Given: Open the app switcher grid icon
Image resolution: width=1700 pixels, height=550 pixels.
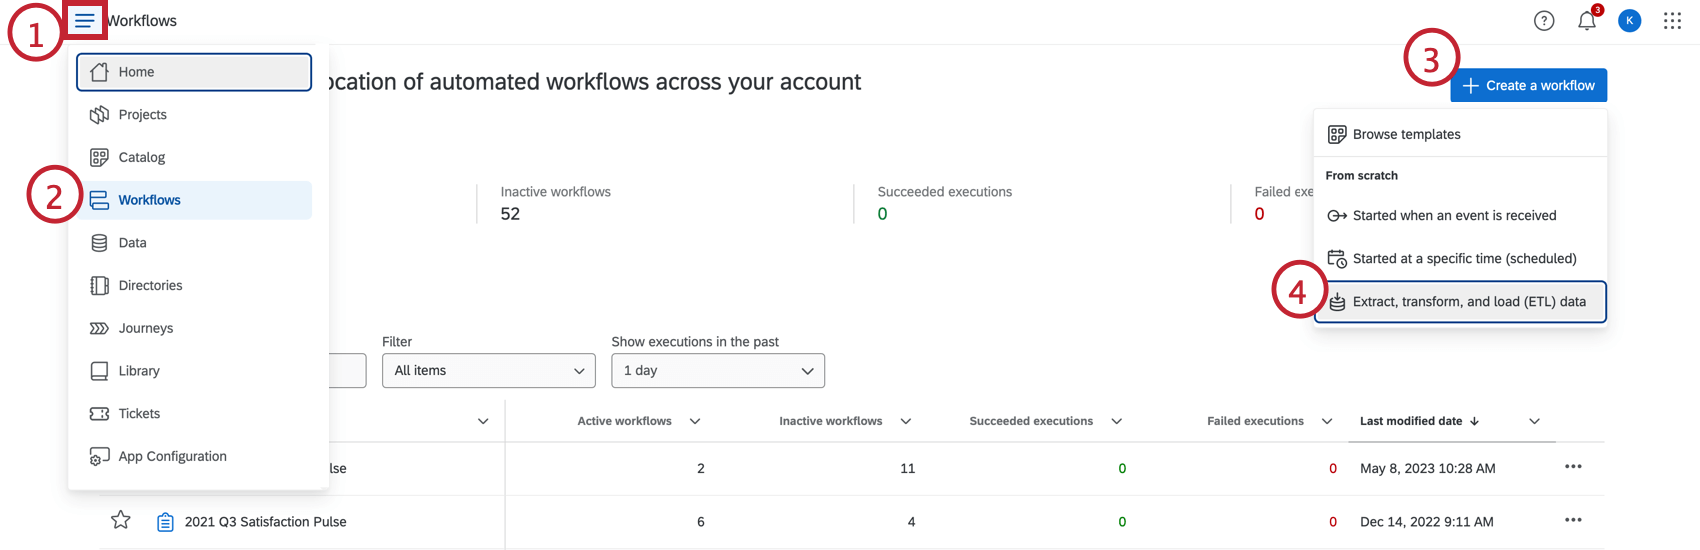Looking at the screenshot, I should tap(1672, 21).
